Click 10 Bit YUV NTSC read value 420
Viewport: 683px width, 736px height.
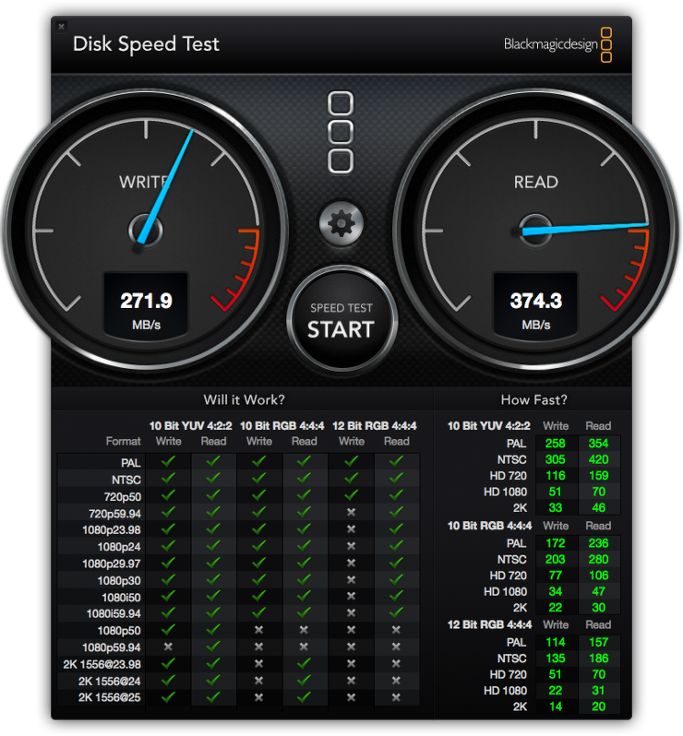(599, 460)
